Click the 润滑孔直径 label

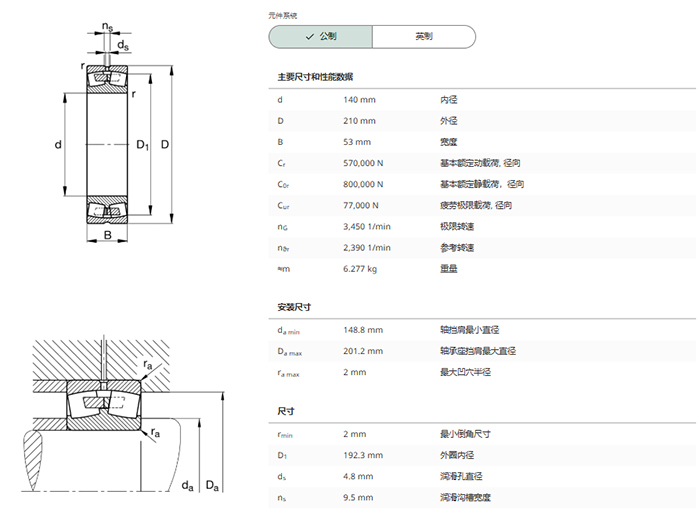tap(461, 476)
